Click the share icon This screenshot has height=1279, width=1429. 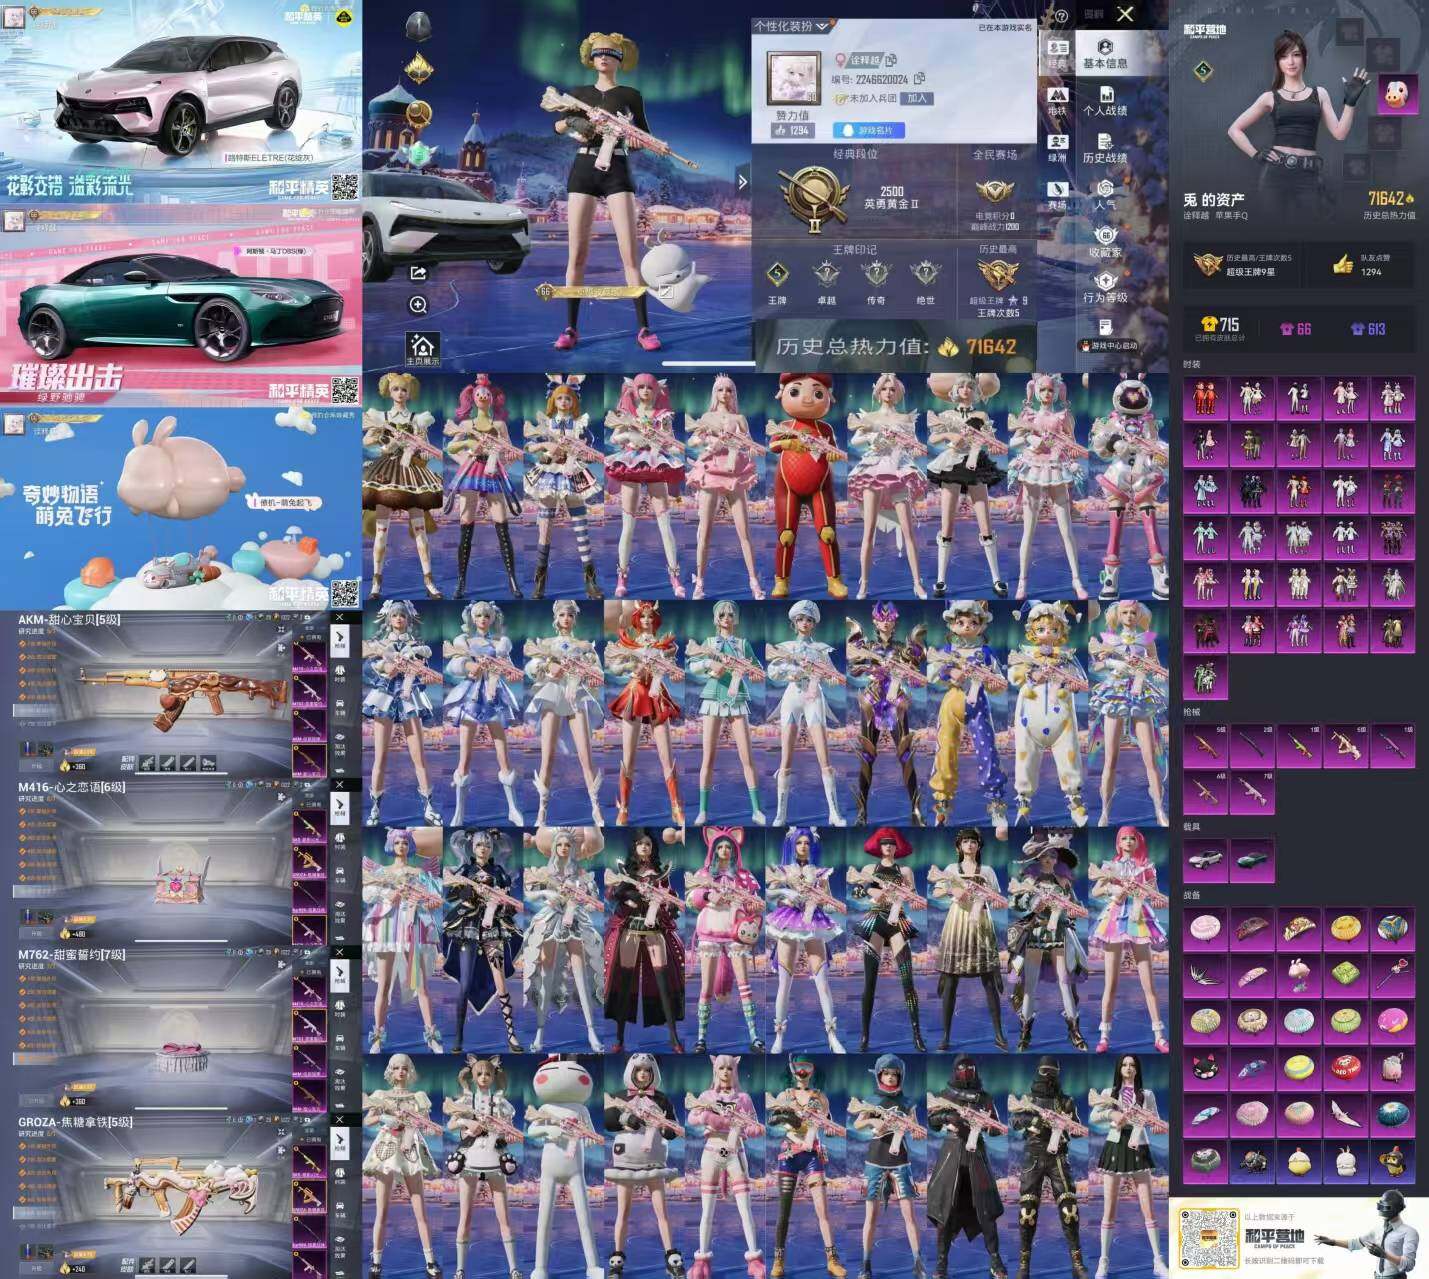tap(418, 272)
